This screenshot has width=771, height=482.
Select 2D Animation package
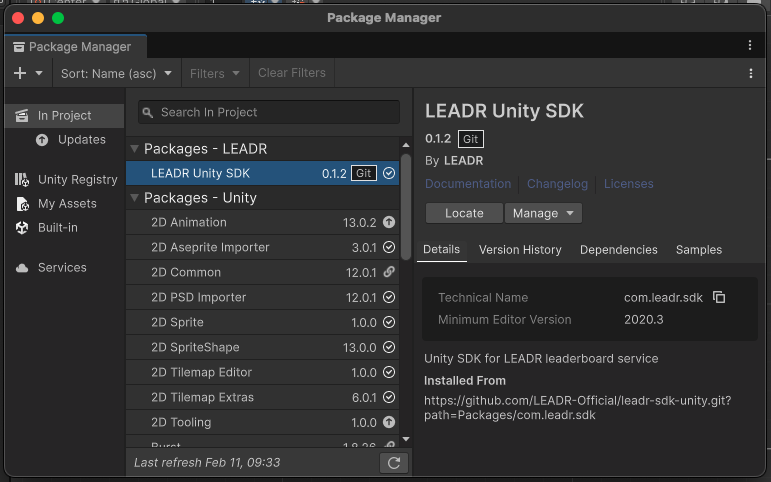(263, 222)
